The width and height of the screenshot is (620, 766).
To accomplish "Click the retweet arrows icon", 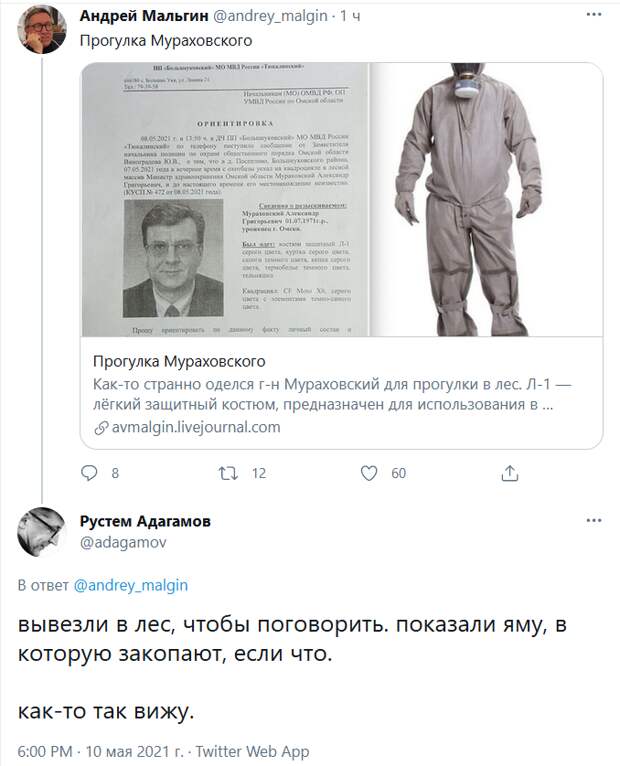I will pos(228,473).
